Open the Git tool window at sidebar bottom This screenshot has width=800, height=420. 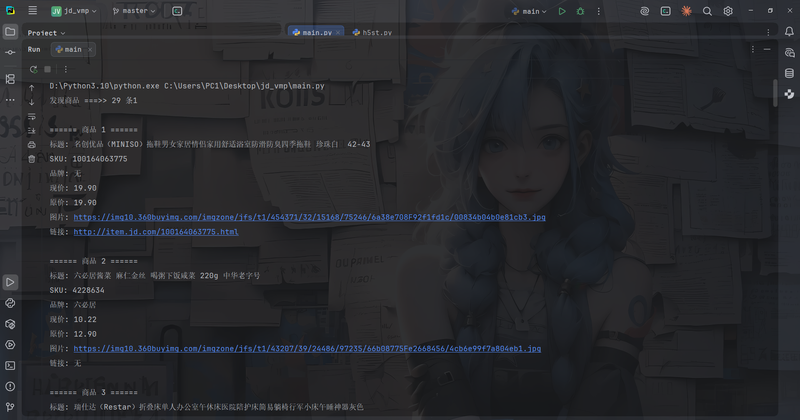click(x=10, y=407)
